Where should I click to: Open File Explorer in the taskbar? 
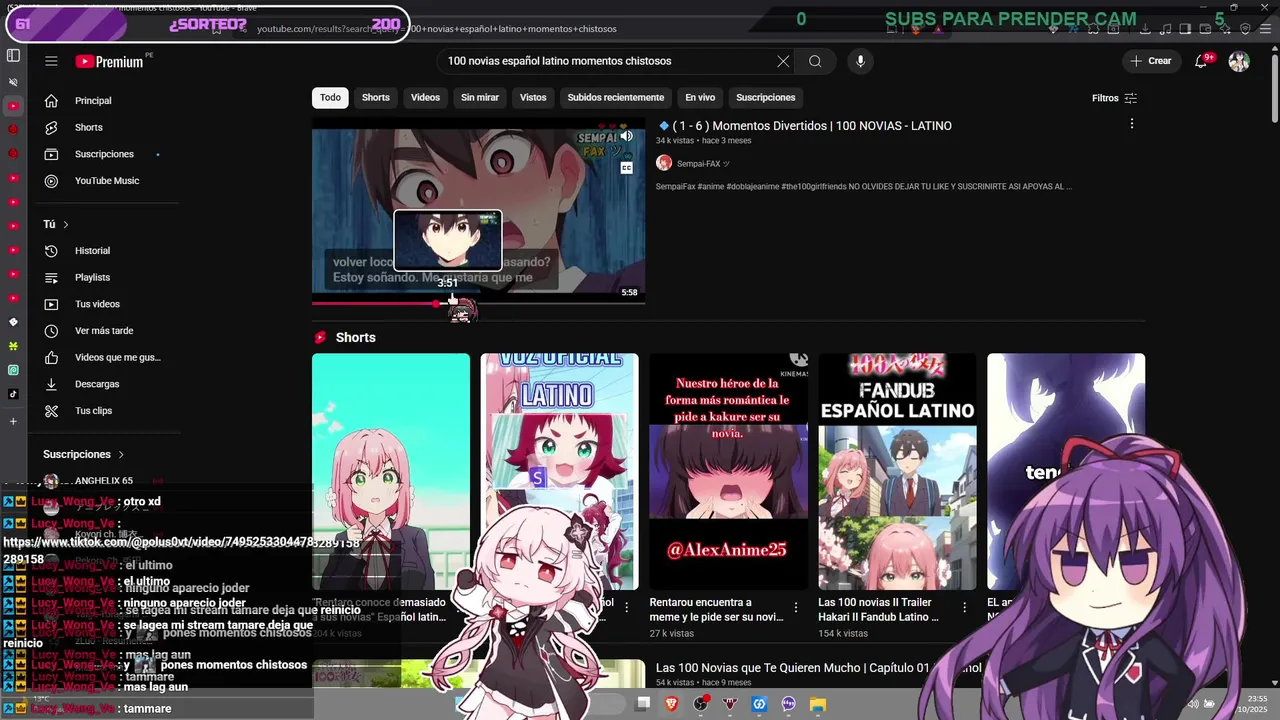(x=817, y=704)
